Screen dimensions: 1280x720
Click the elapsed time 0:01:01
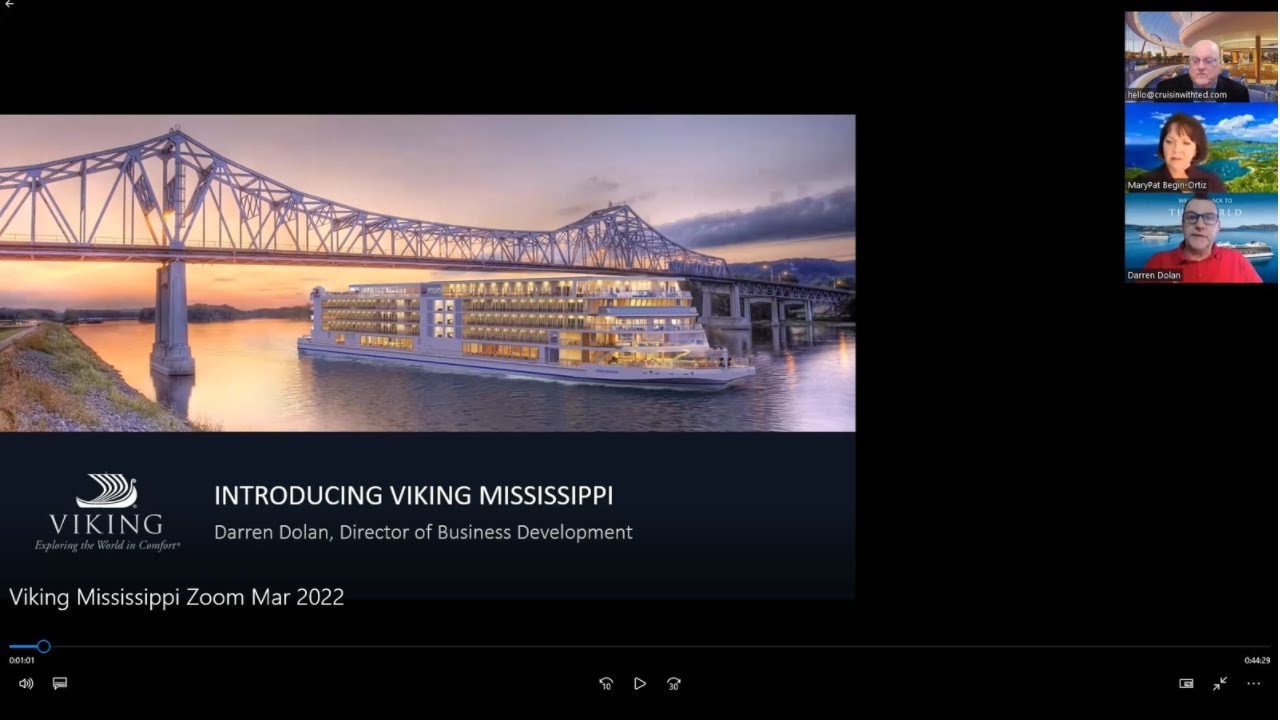[22, 660]
